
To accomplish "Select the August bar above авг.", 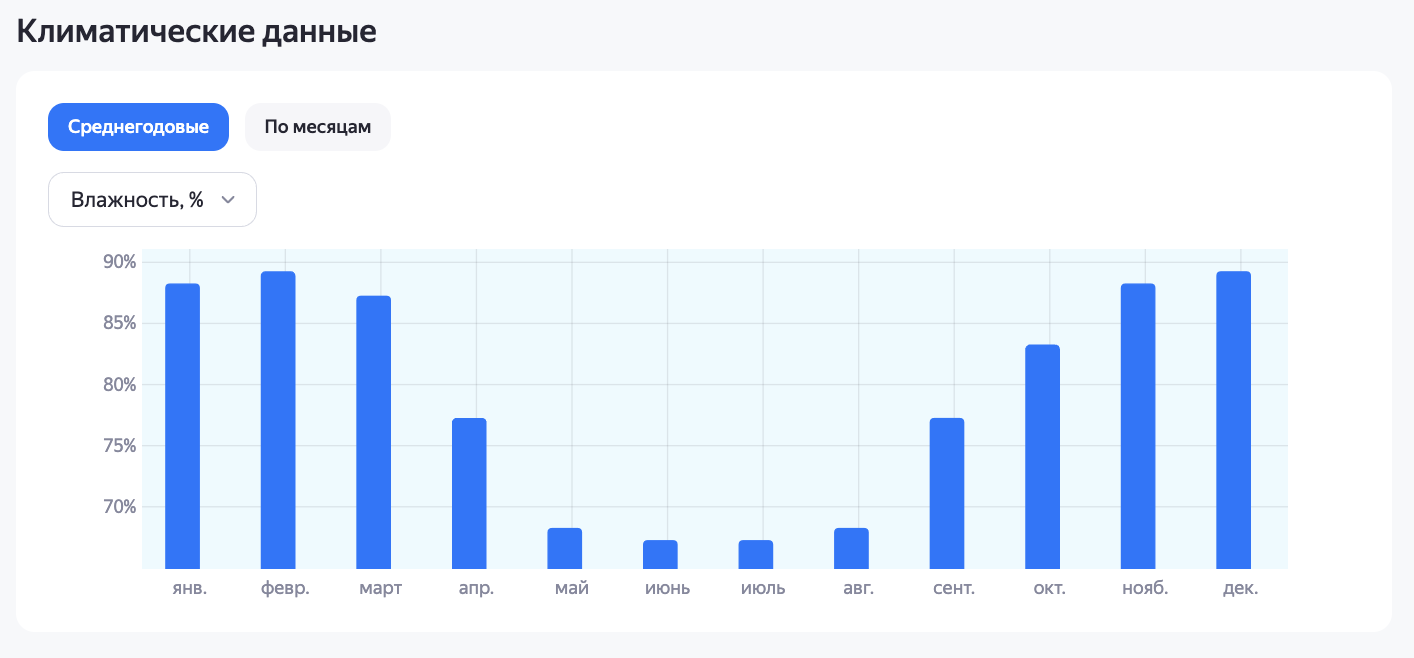I will pyautogui.click(x=851, y=548).
